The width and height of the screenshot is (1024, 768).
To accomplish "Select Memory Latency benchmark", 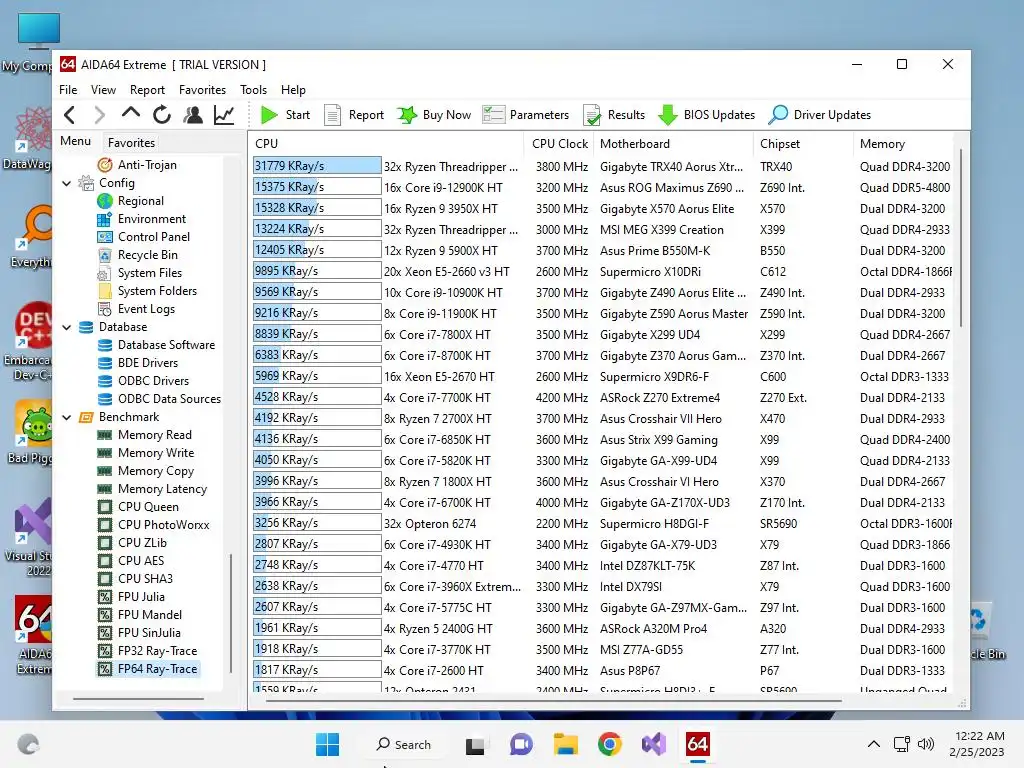I will (x=152, y=489).
